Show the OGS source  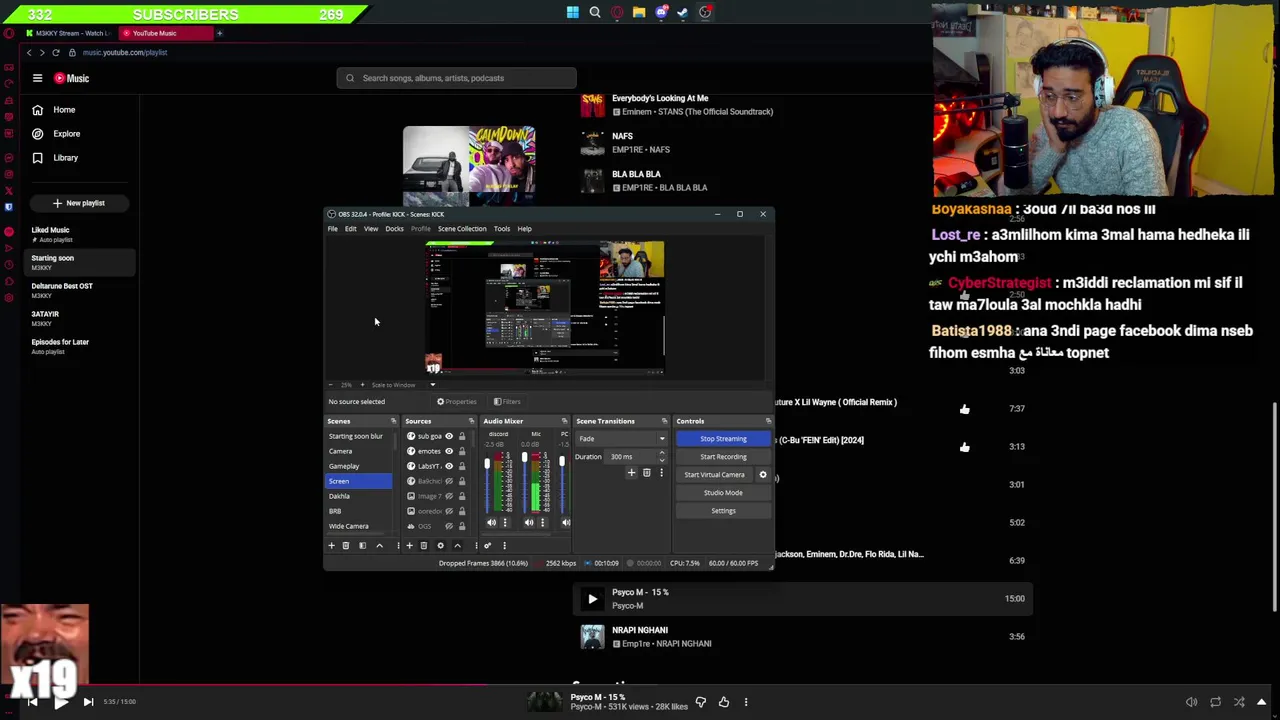click(x=448, y=526)
